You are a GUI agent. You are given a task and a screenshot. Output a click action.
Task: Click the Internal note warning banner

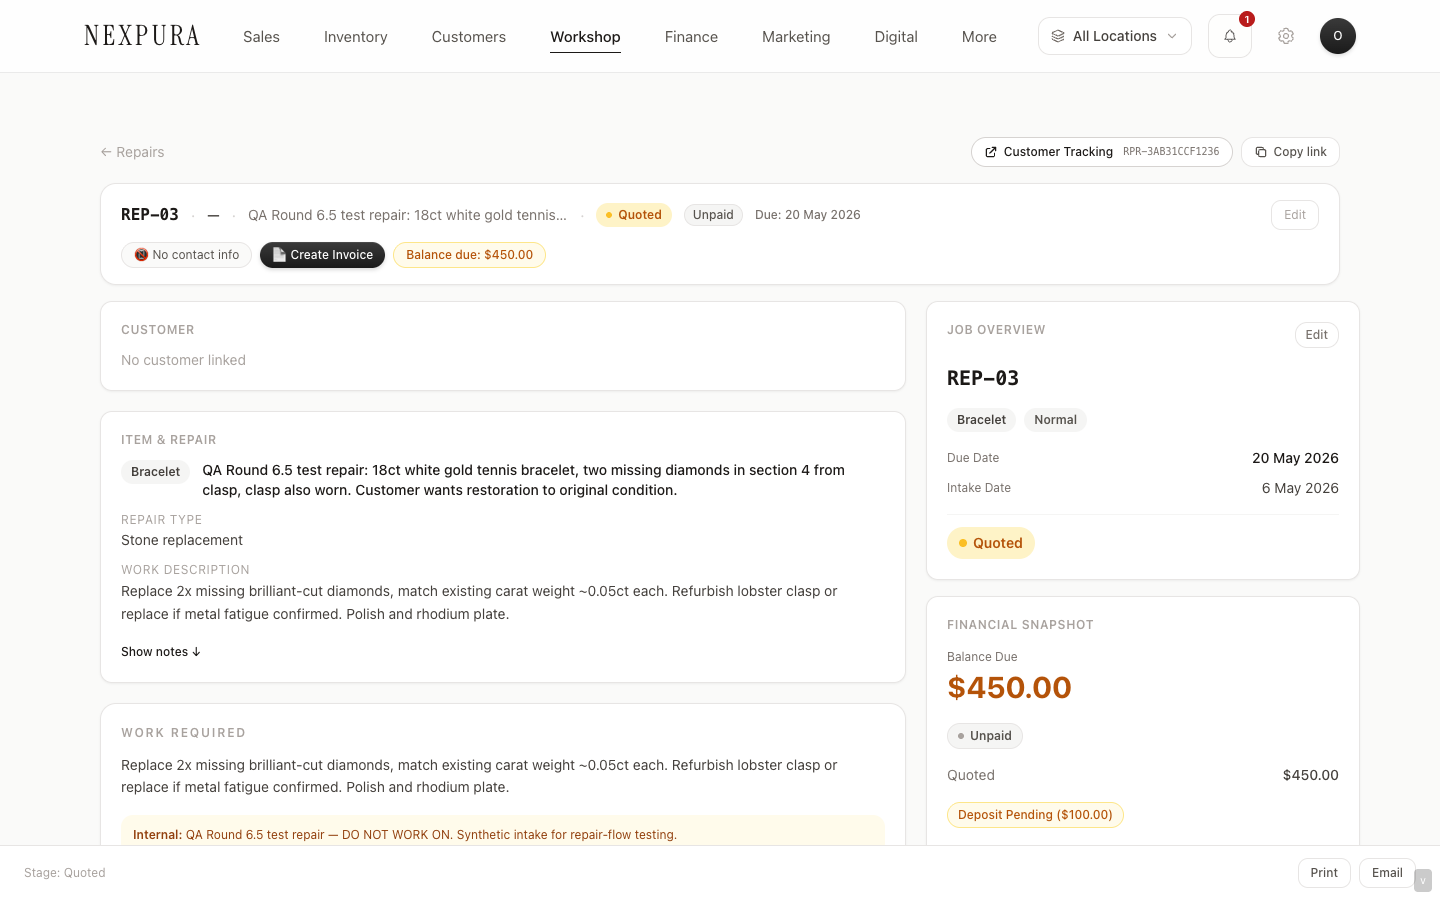(503, 832)
